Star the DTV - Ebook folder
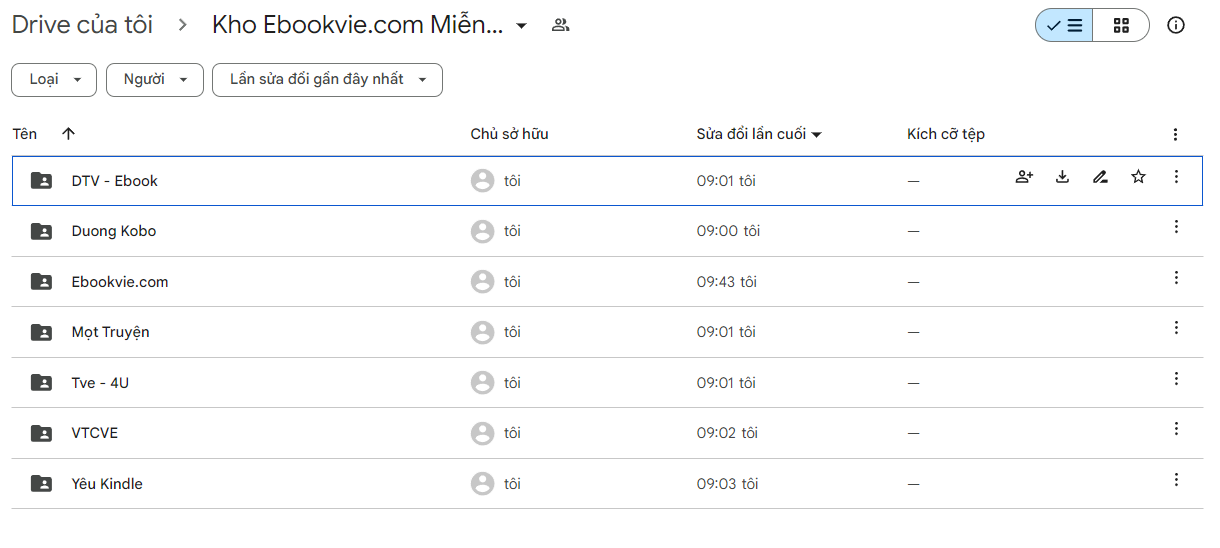1220x548 pixels. click(1138, 178)
